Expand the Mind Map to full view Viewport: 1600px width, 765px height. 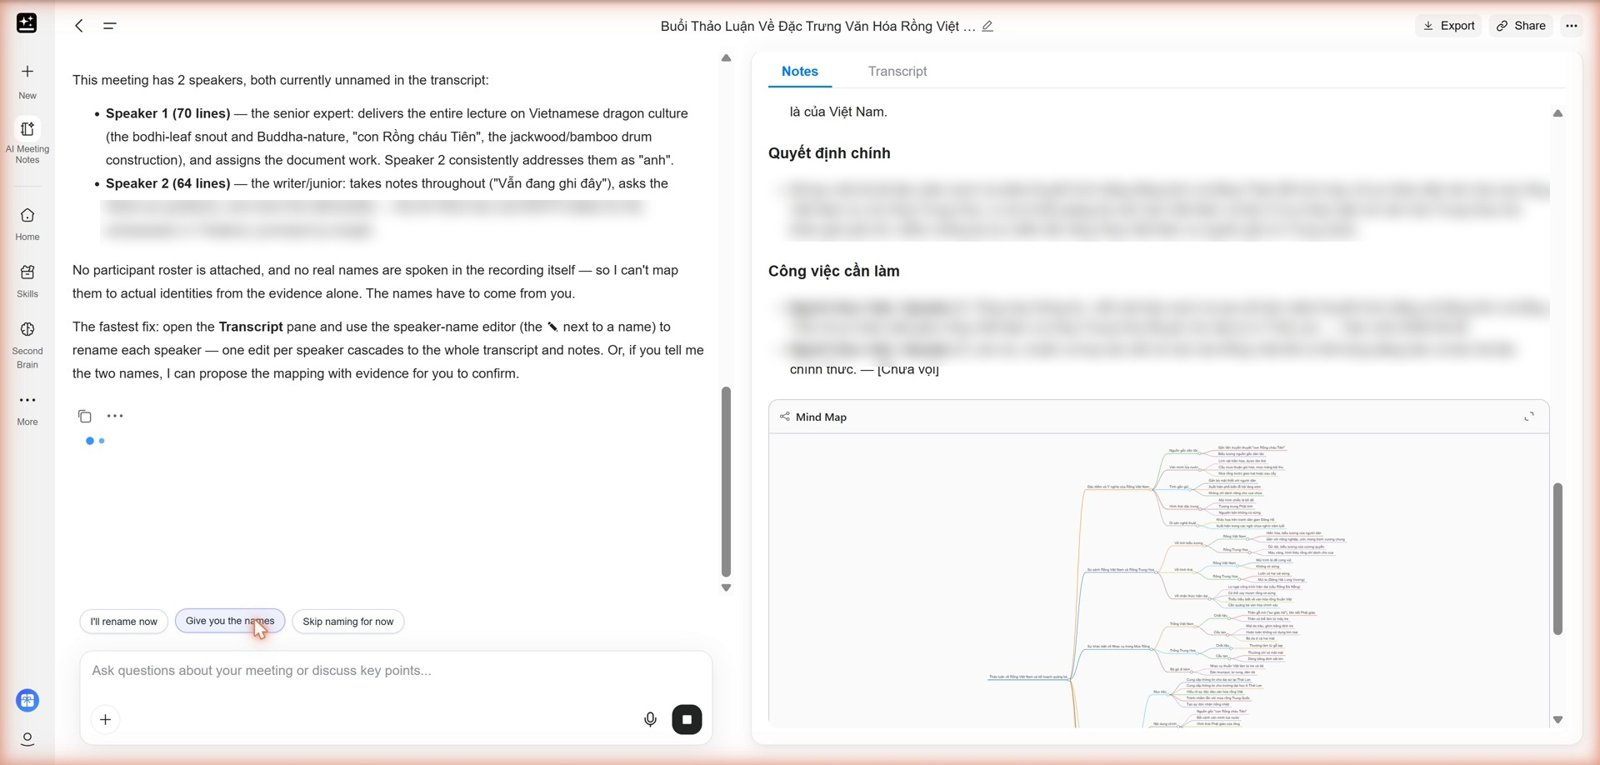point(1529,417)
